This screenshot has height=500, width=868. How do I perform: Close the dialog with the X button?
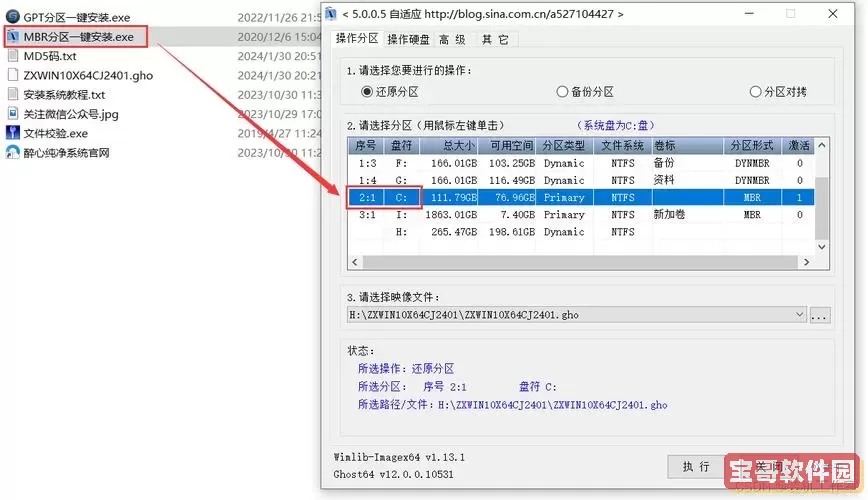pyautogui.click(x=833, y=14)
